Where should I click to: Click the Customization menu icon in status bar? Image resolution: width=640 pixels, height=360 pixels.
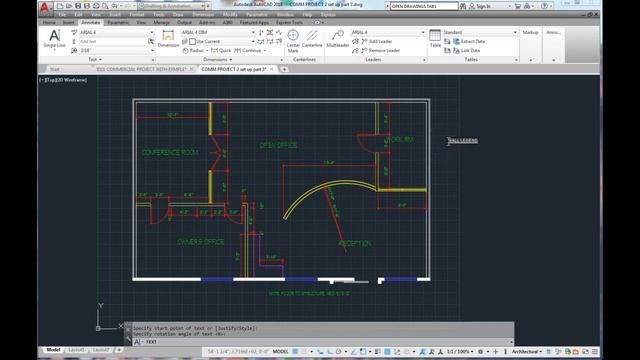[595, 351]
